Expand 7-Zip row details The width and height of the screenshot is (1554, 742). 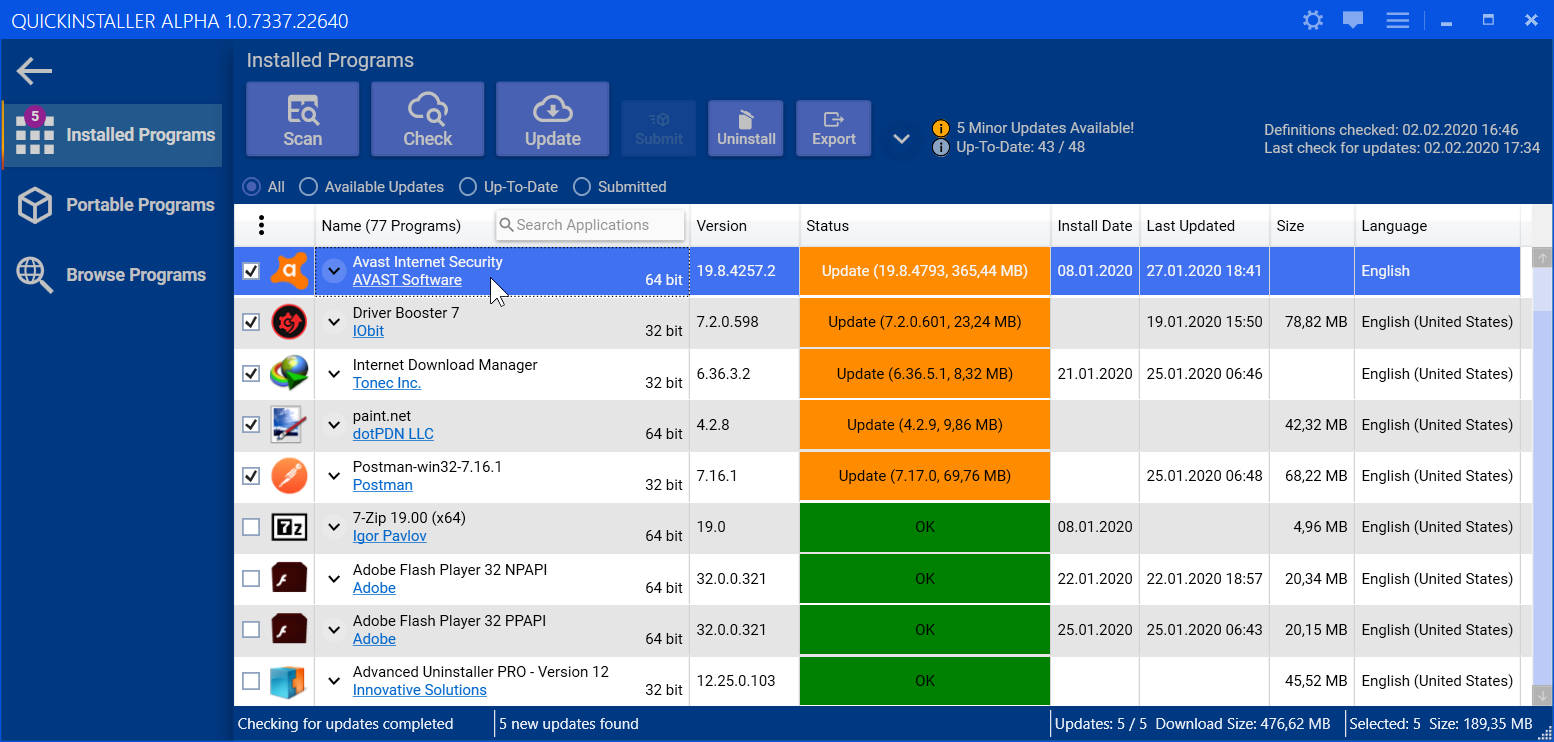pos(334,527)
